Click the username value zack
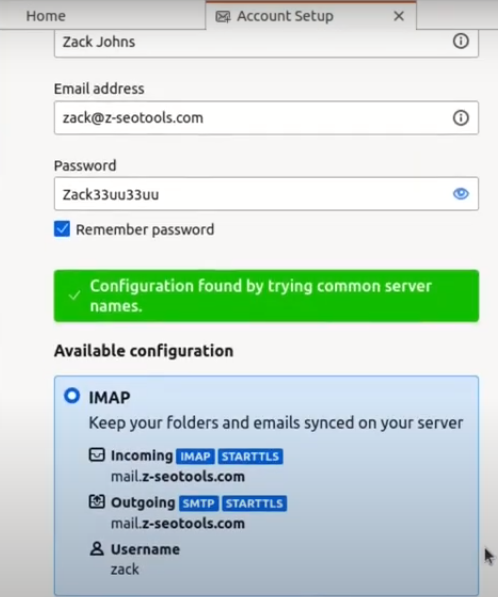Image resolution: width=498 pixels, height=597 pixels. 125,570
